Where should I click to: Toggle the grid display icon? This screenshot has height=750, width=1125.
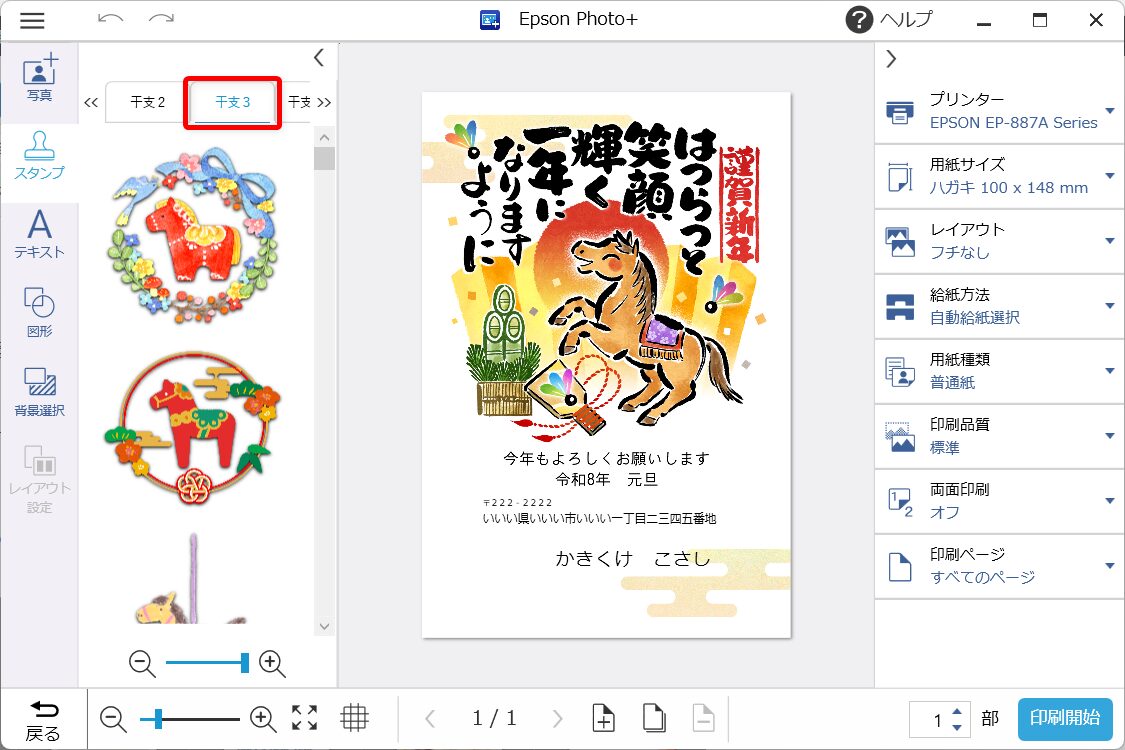pos(354,717)
